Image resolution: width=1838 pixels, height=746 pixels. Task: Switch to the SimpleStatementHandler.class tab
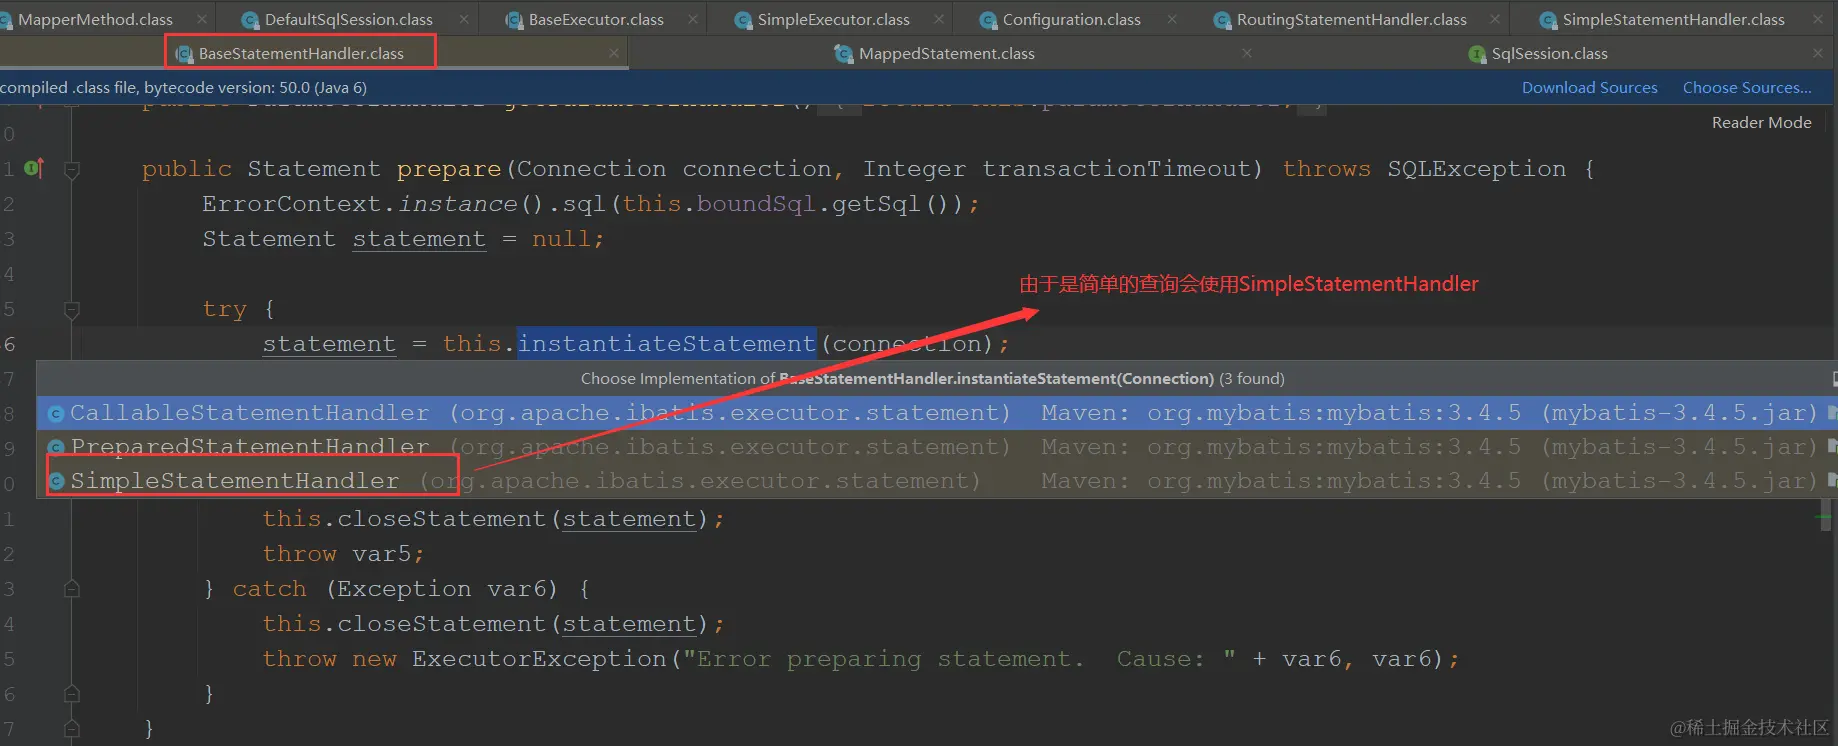(x=1673, y=19)
